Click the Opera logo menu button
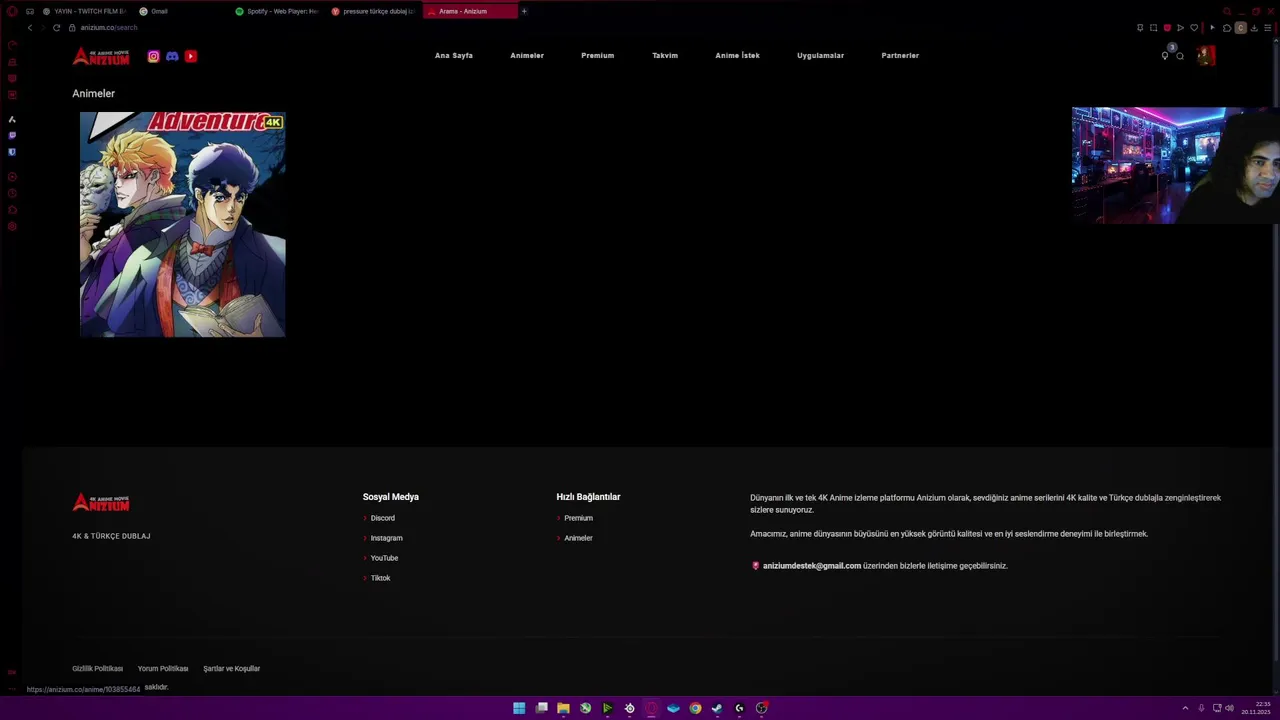The image size is (1280, 720). pos(12,11)
